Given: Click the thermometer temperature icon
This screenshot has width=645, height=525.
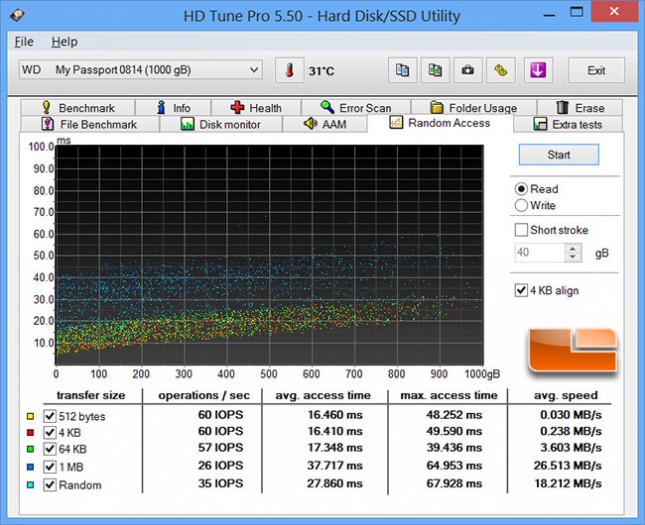Looking at the screenshot, I should (290, 70).
